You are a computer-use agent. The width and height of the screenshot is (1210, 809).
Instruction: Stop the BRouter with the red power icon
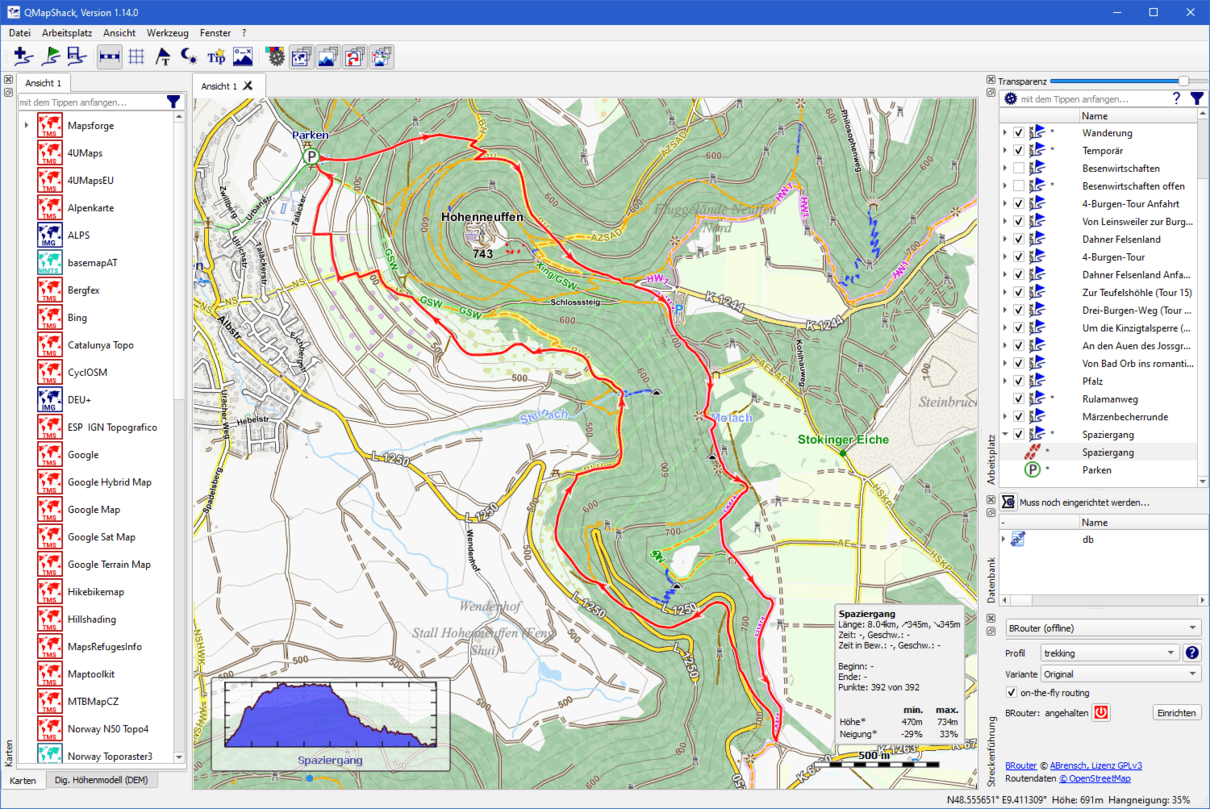(1101, 712)
